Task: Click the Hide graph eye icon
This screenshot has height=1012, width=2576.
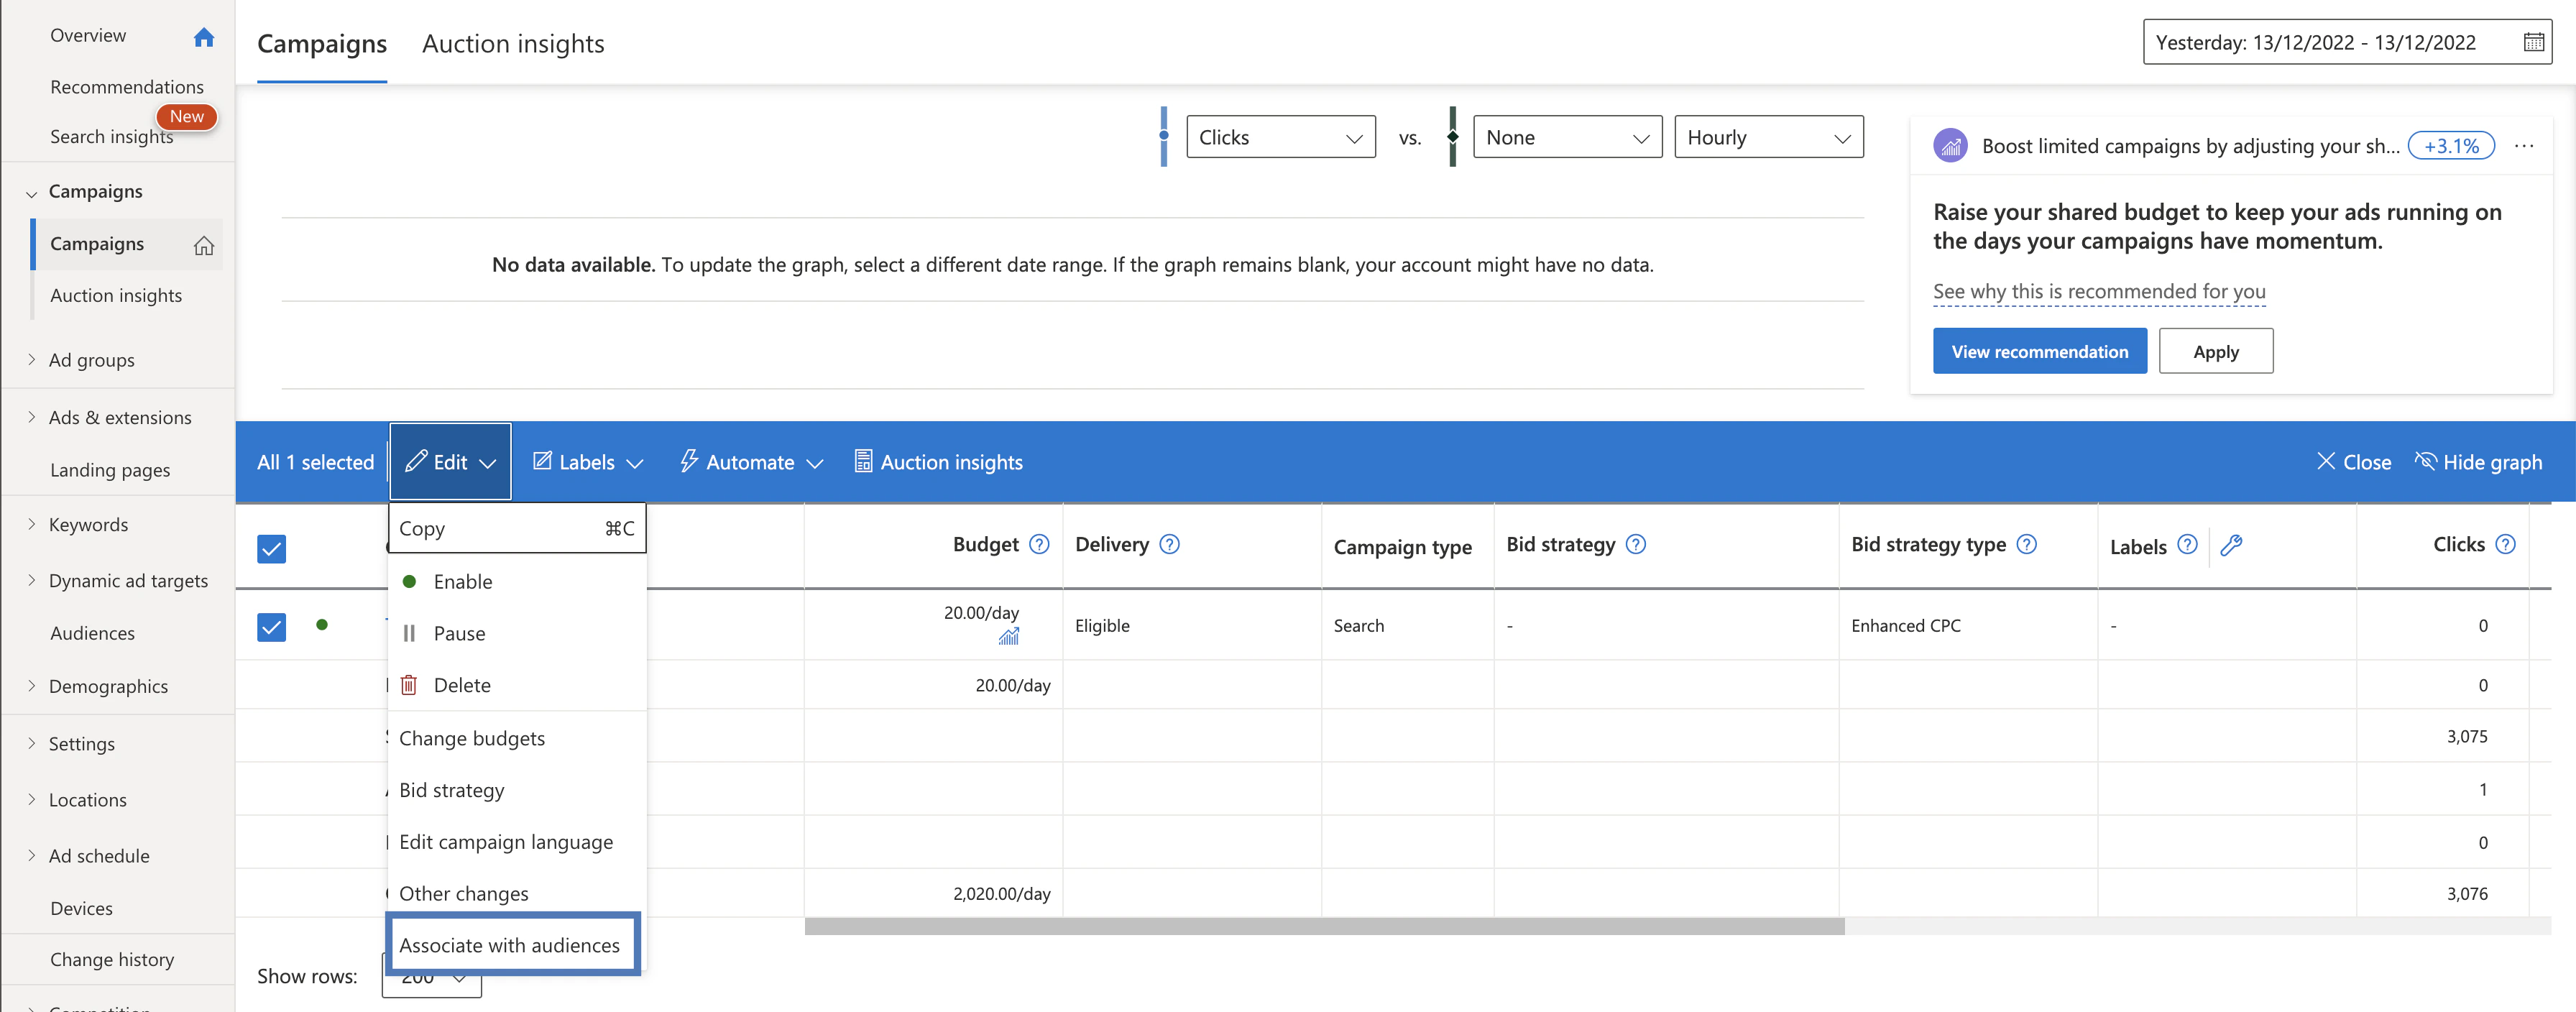Action: click(2425, 461)
